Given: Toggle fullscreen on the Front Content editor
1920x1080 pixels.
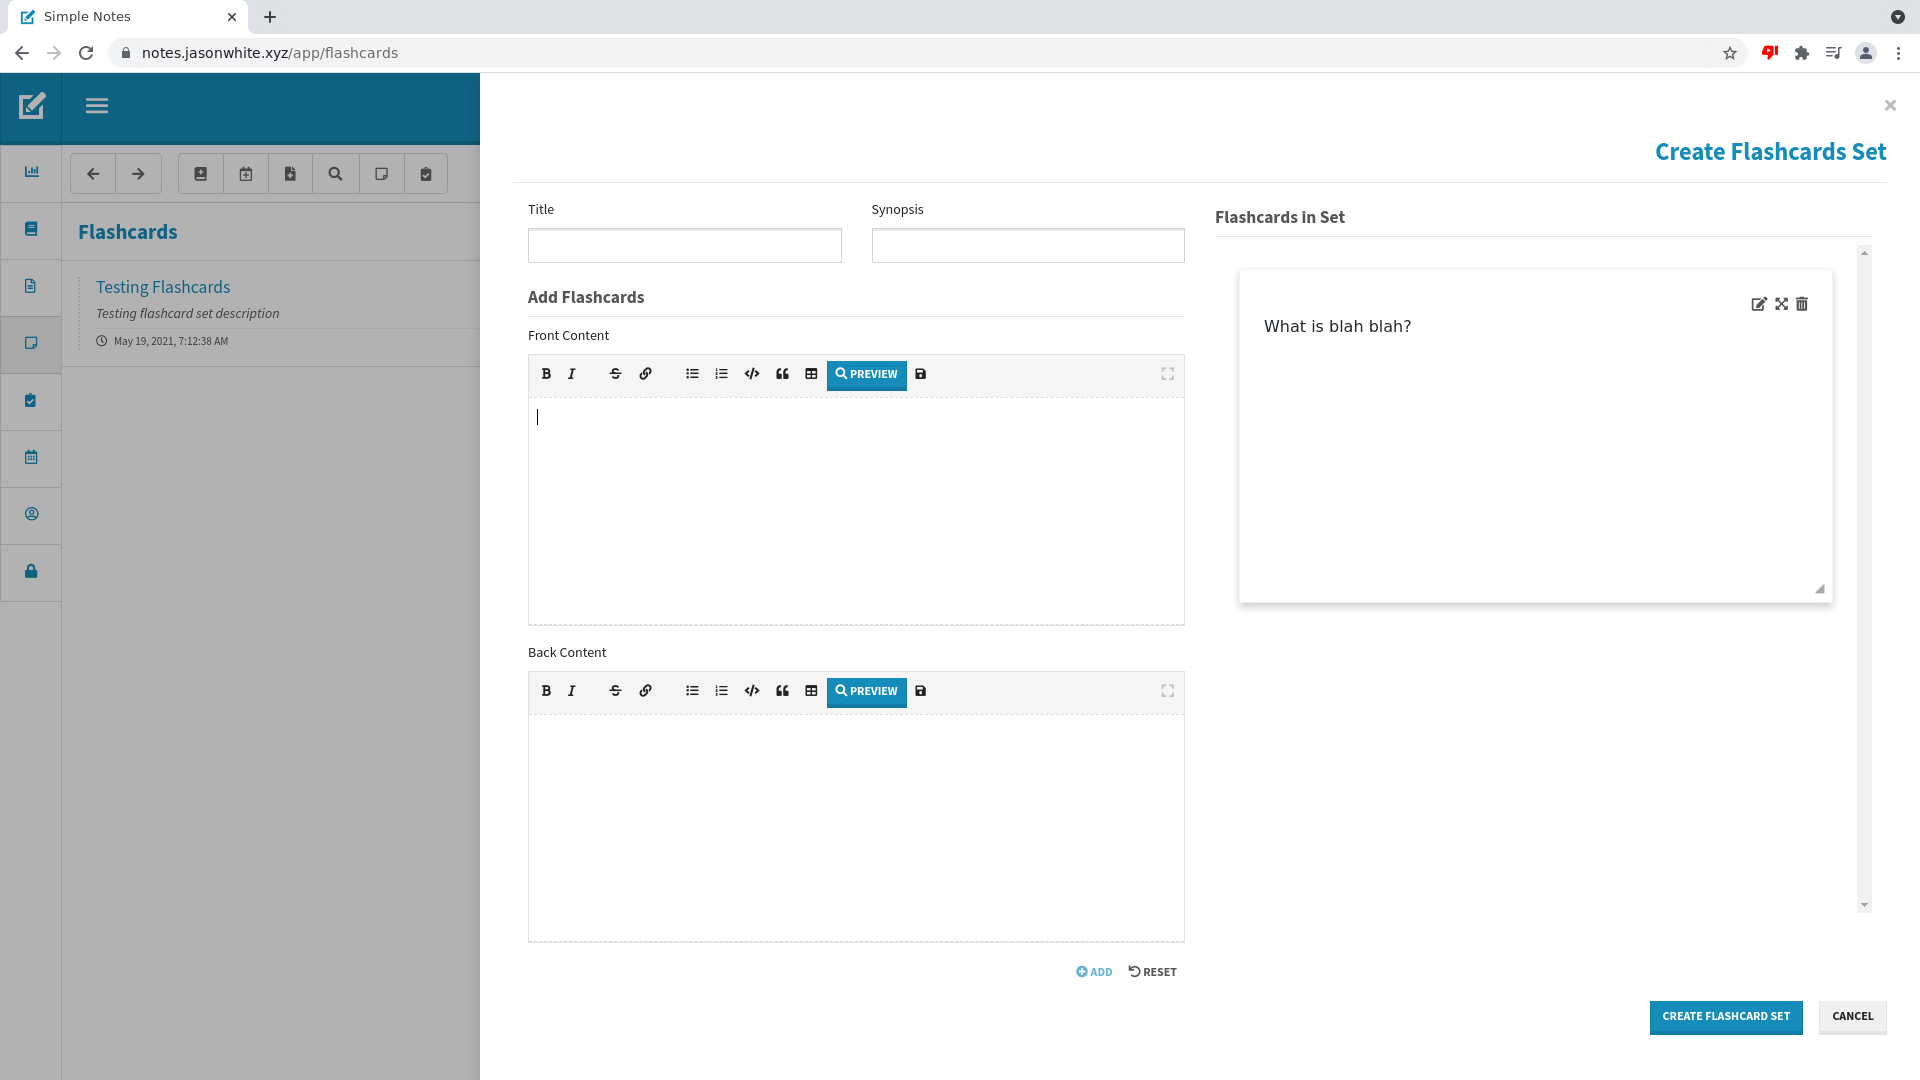Looking at the screenshot, I should 1167,374.
